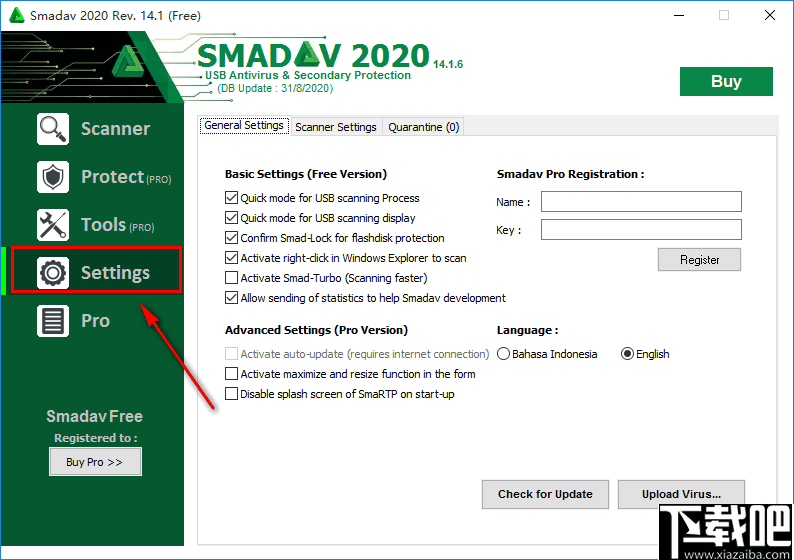Viewport: 794px width, 560px height.
Task: Minimize the Smadav window
Action: pyautogui.click(x=679, y=15)
